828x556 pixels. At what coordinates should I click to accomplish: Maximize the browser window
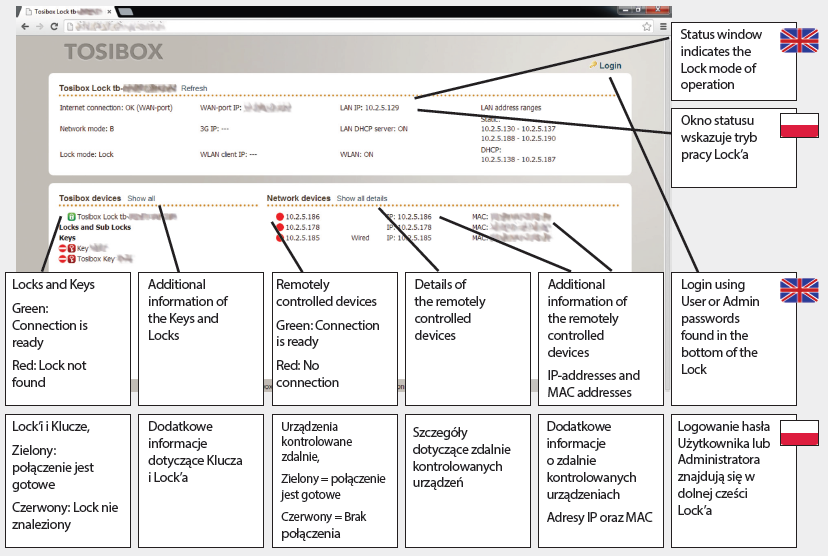click(x=638, y=10)
